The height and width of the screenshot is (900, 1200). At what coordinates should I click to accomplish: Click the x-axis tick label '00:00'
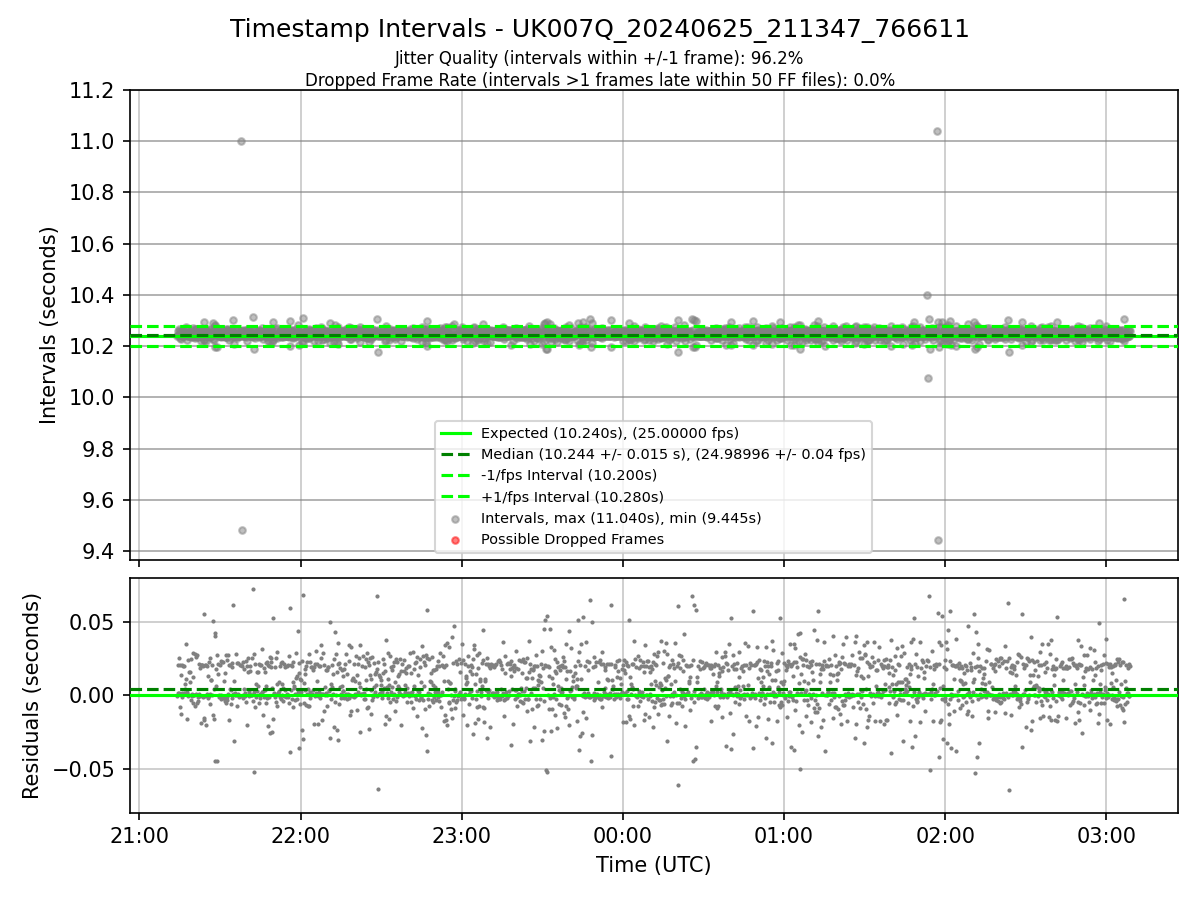tap(622, 835)
